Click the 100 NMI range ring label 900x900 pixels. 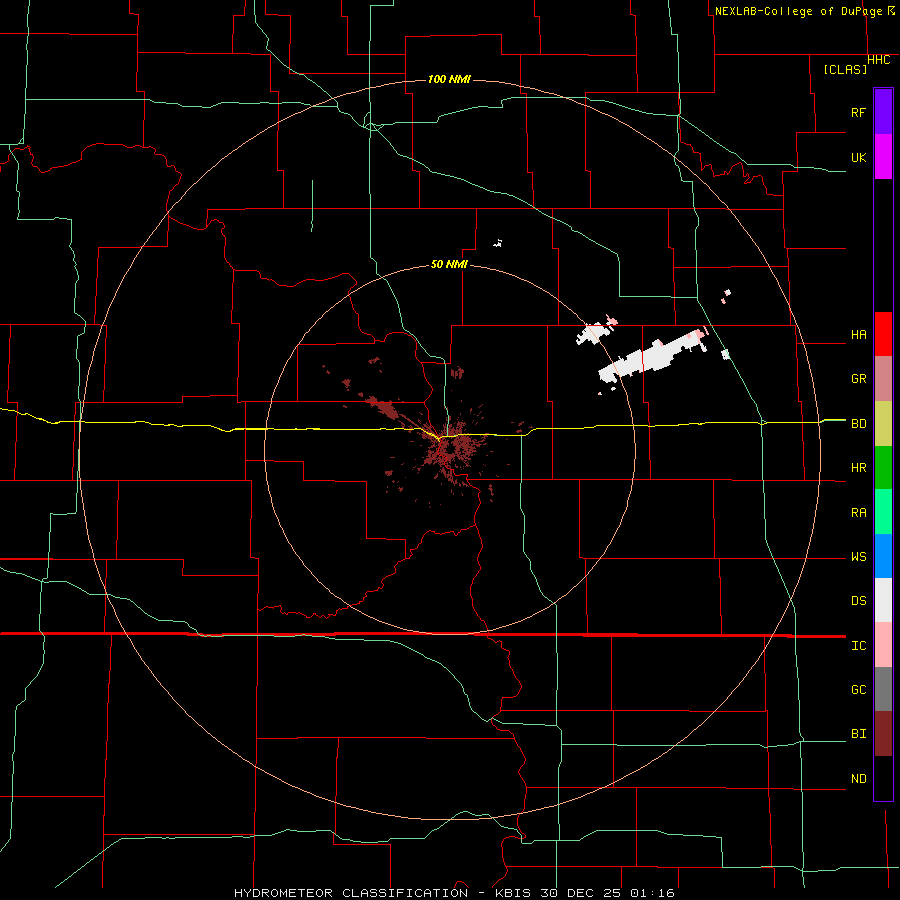[449, 79]
